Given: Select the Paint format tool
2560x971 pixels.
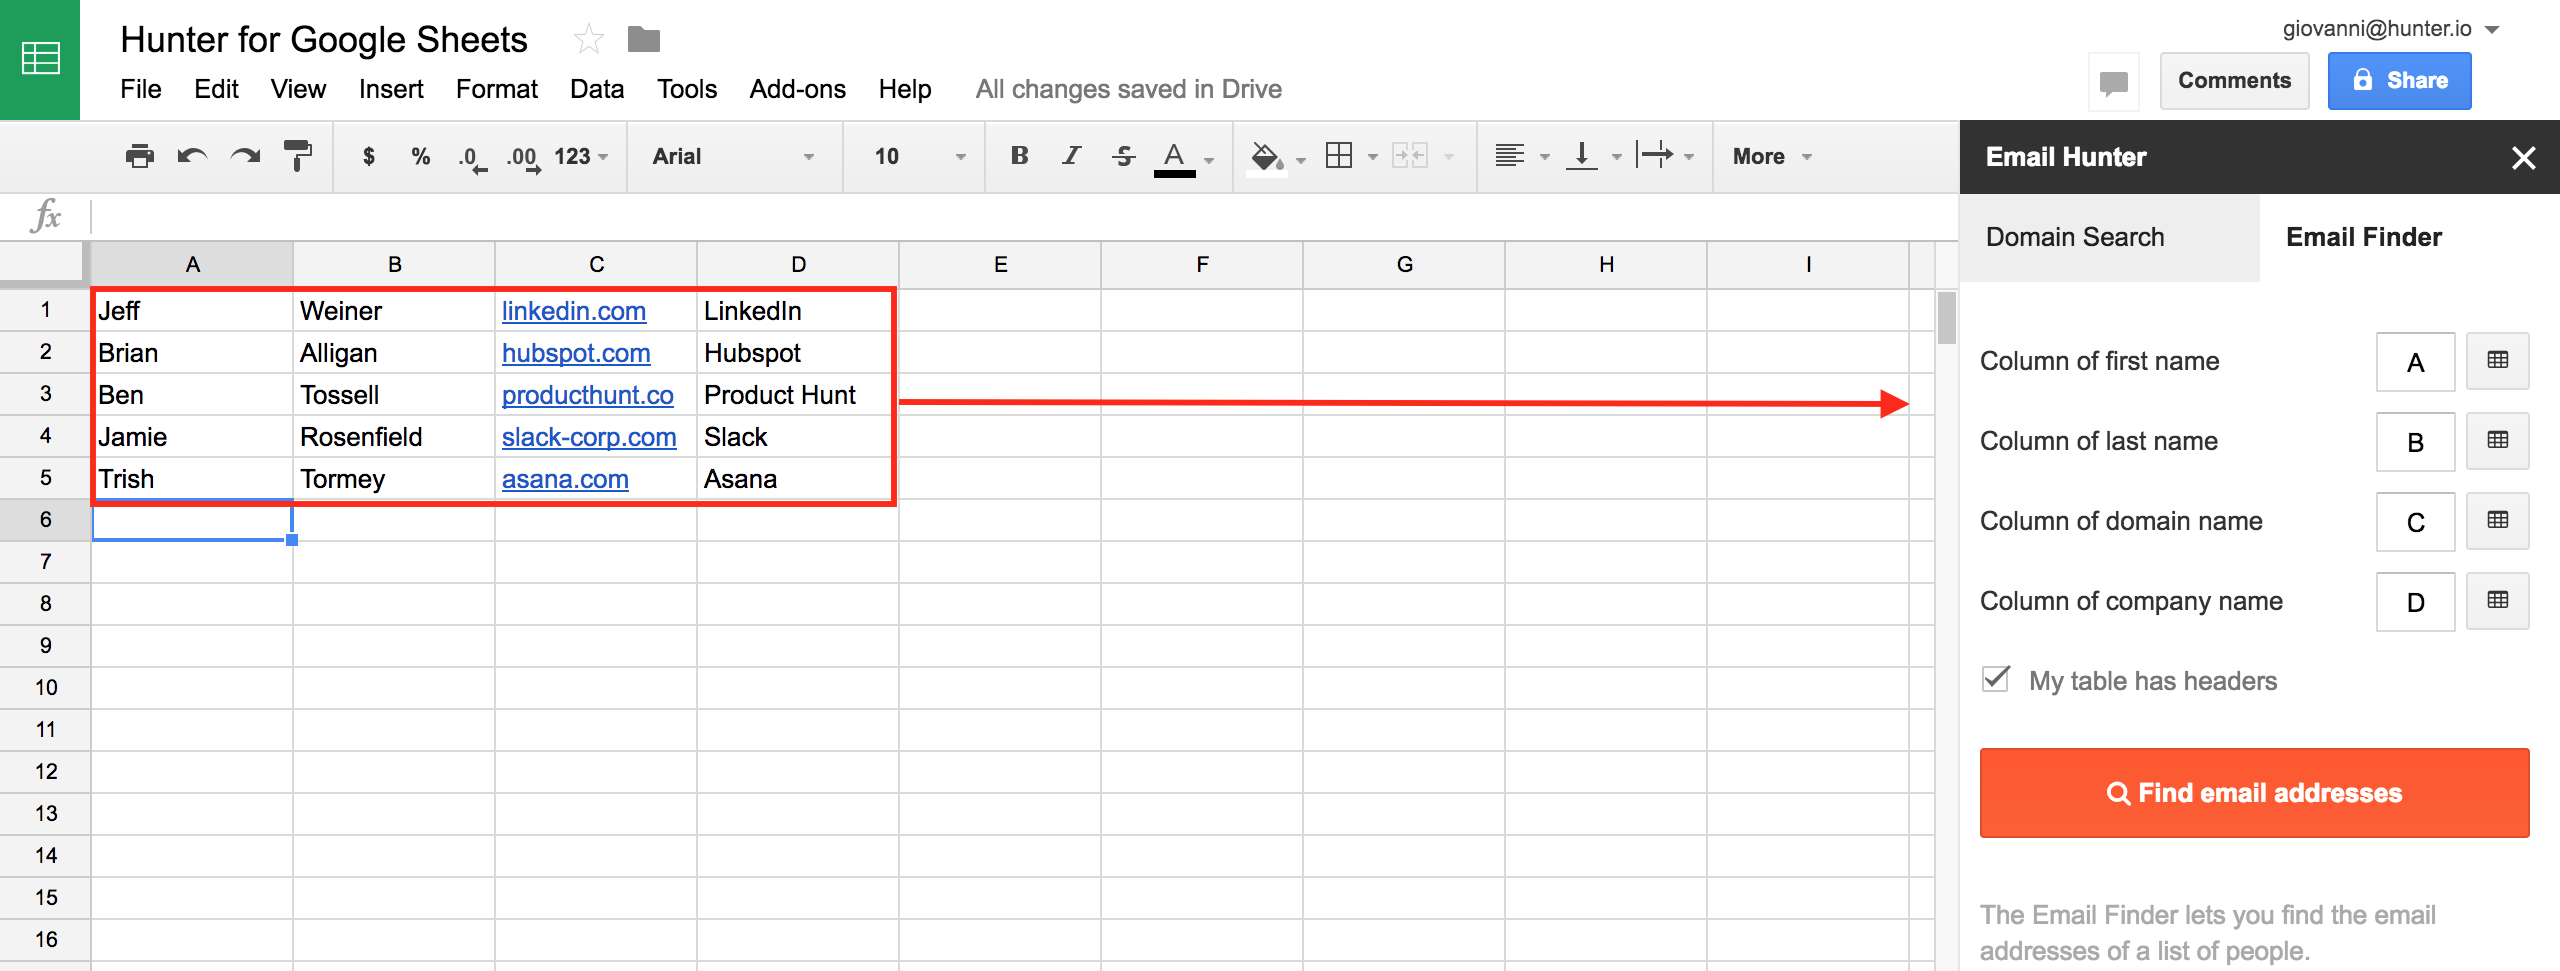Looking at the screenshot, I should pyautogui.click(x=298, y=156).
